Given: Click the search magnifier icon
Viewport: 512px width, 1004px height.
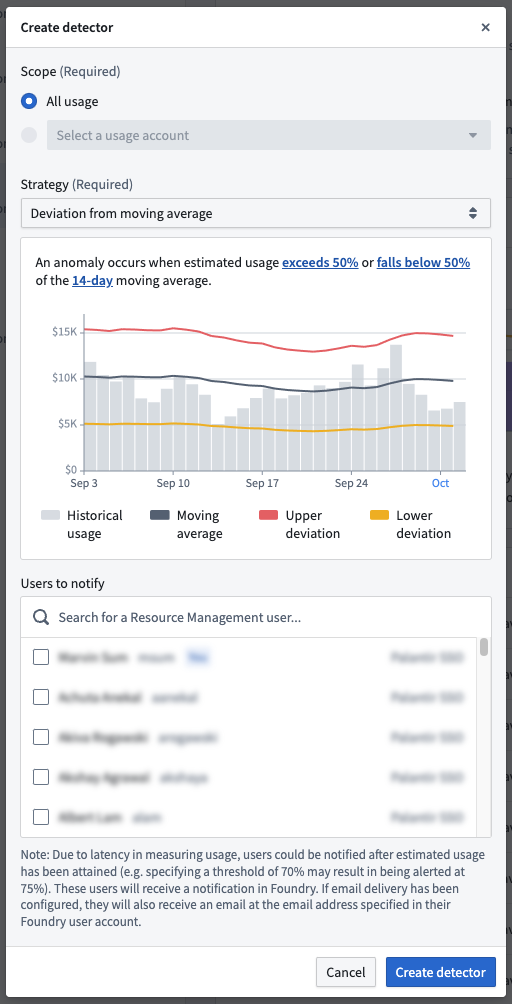Looking at the screenshot, I should tap(41, 617).
